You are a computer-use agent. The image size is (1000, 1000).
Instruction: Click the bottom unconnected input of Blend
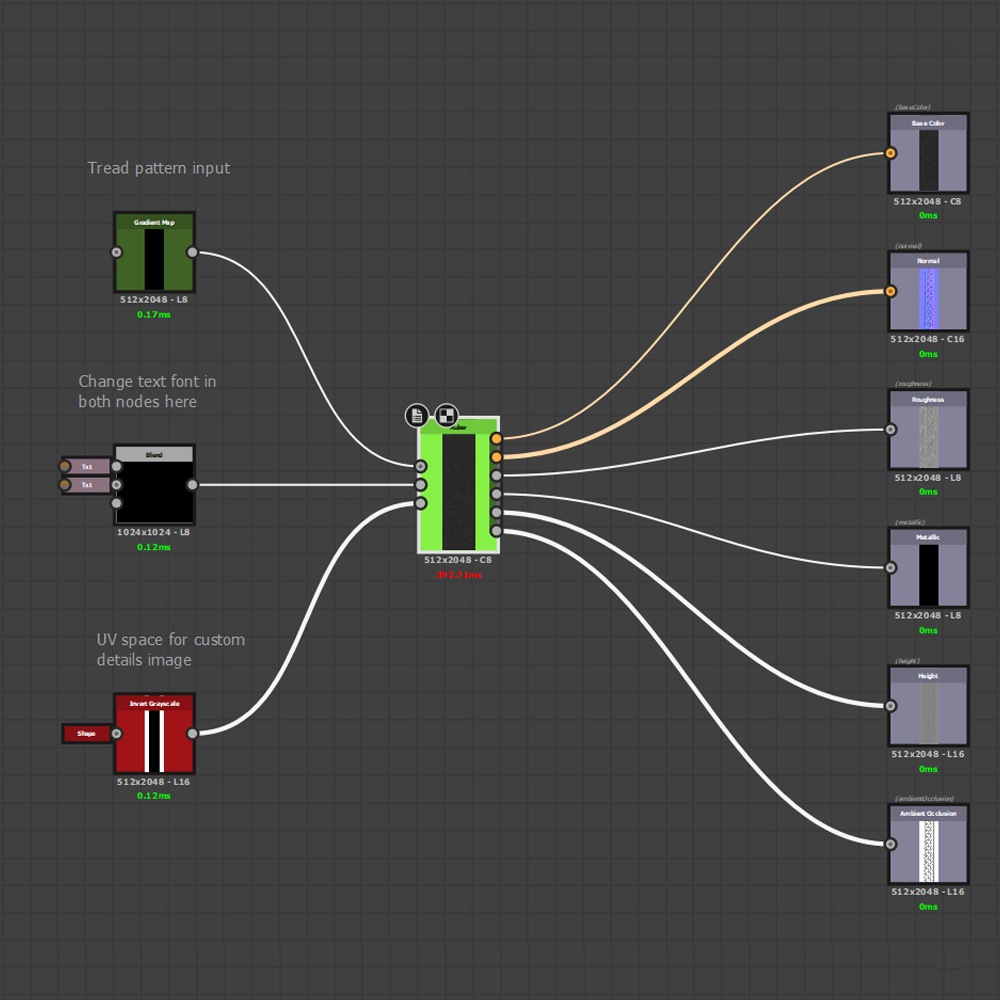[117, 503]
